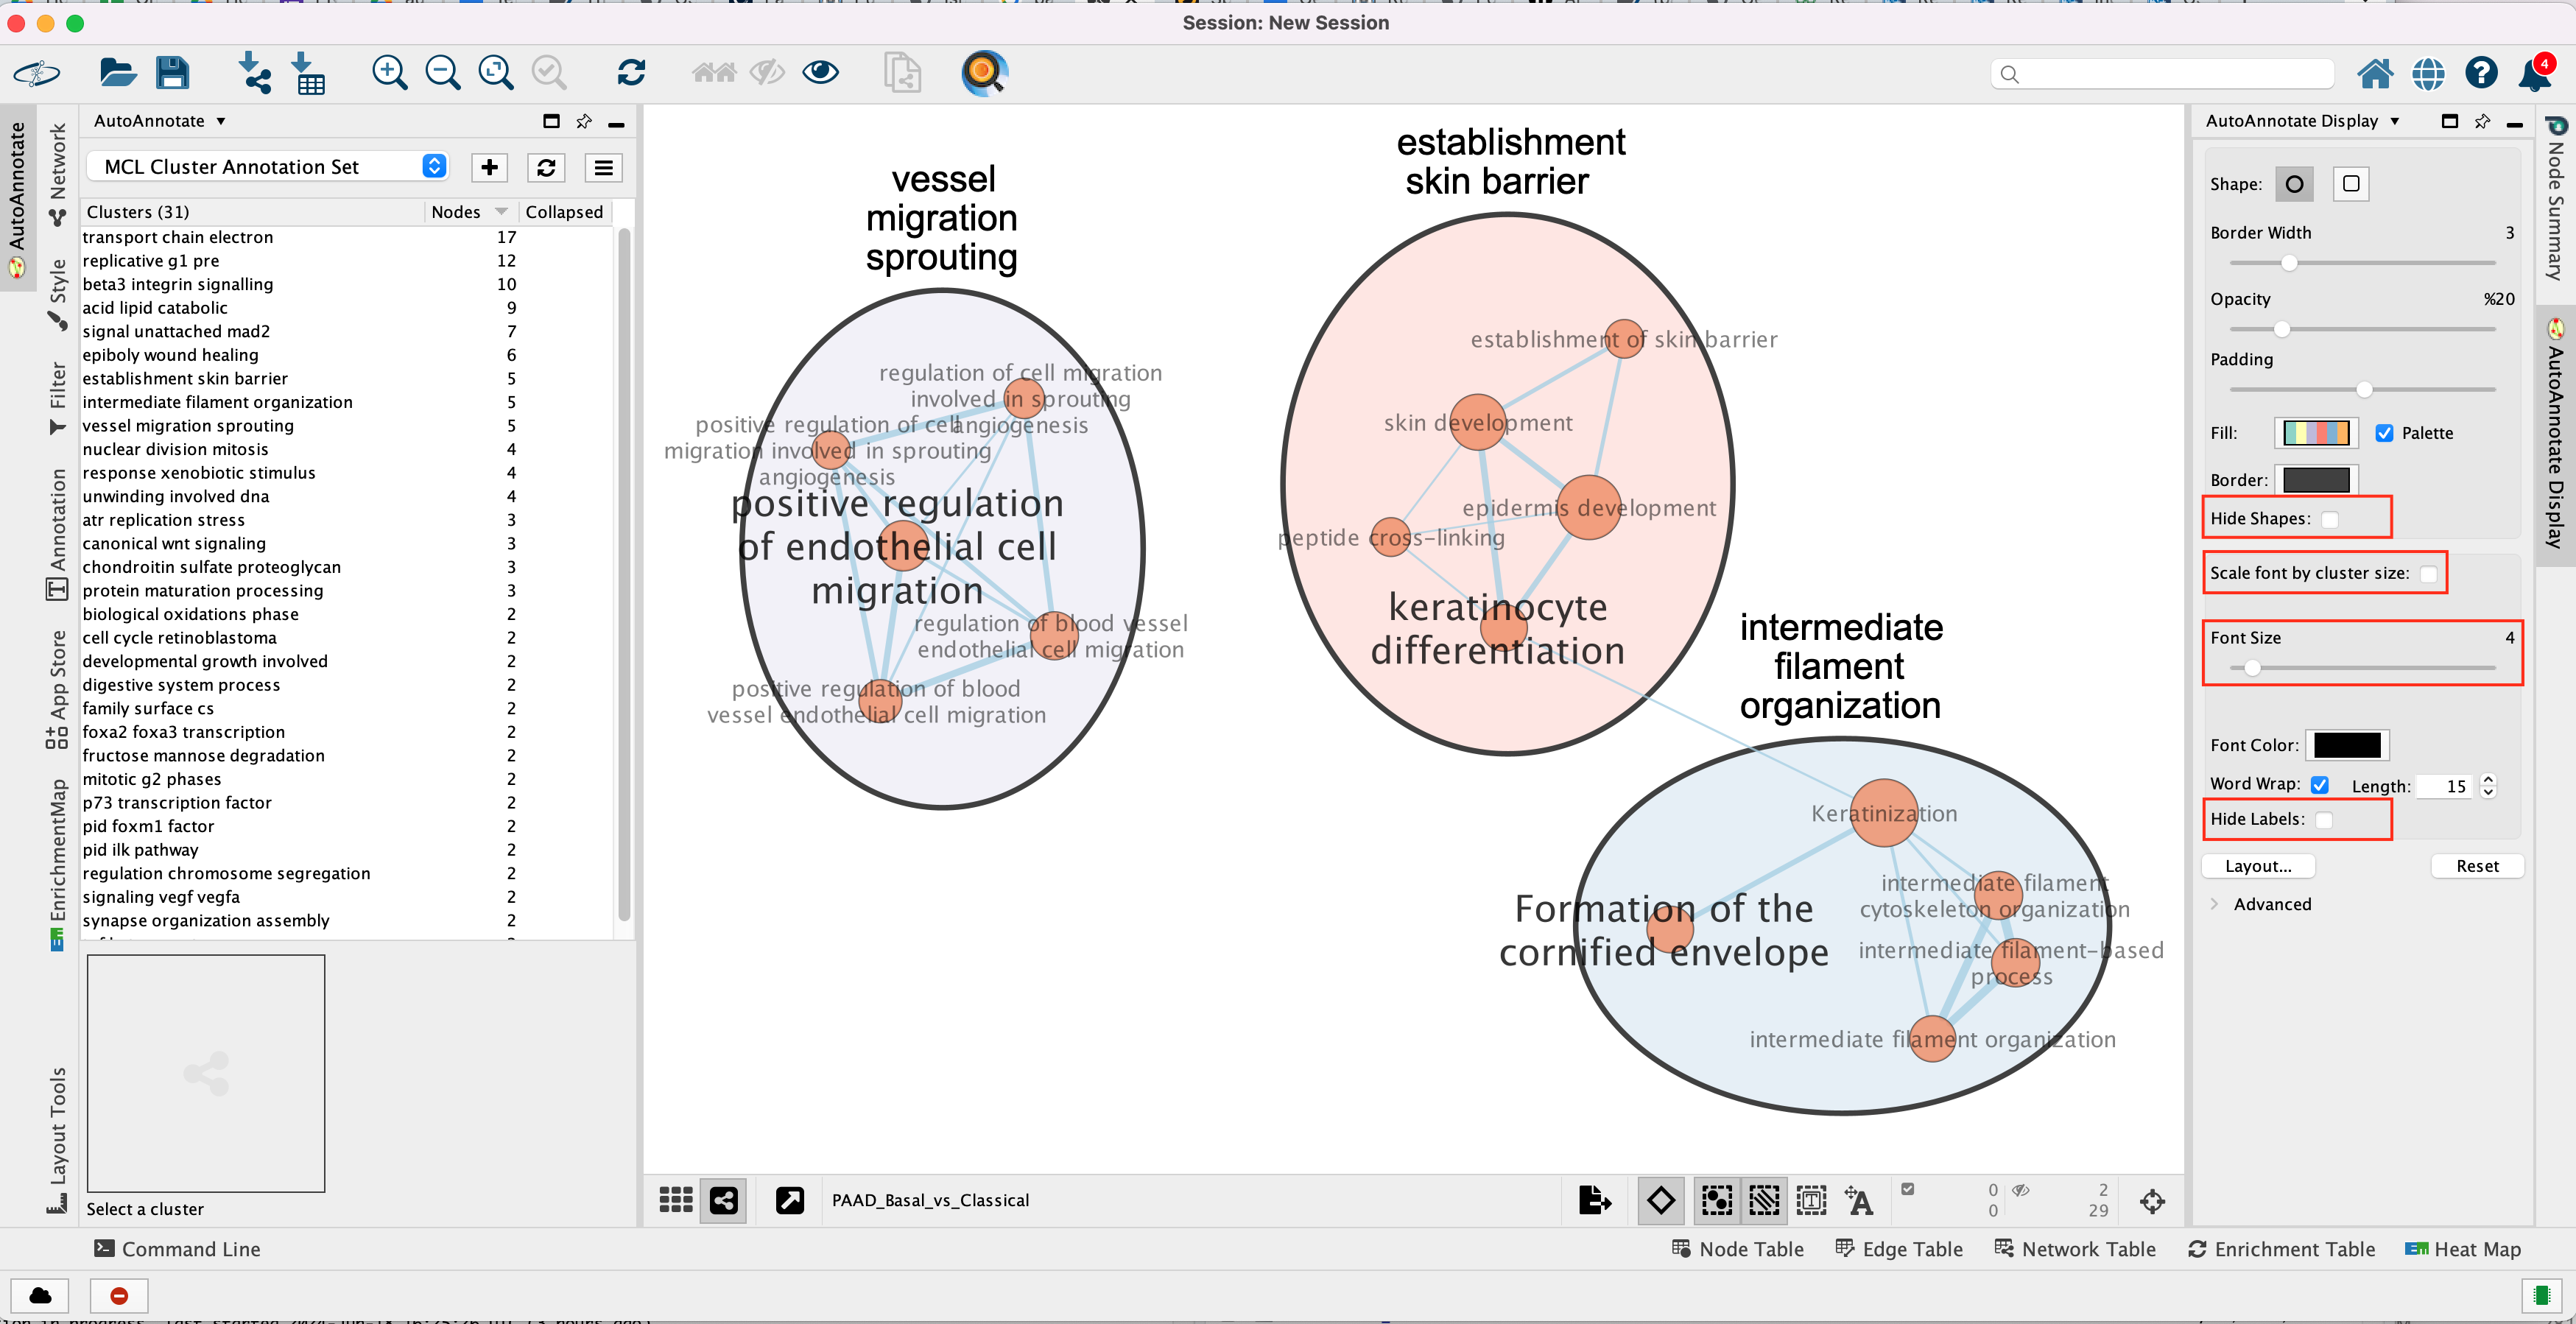Enable the Hide Shapes checkbox

tap(2329, 519)
